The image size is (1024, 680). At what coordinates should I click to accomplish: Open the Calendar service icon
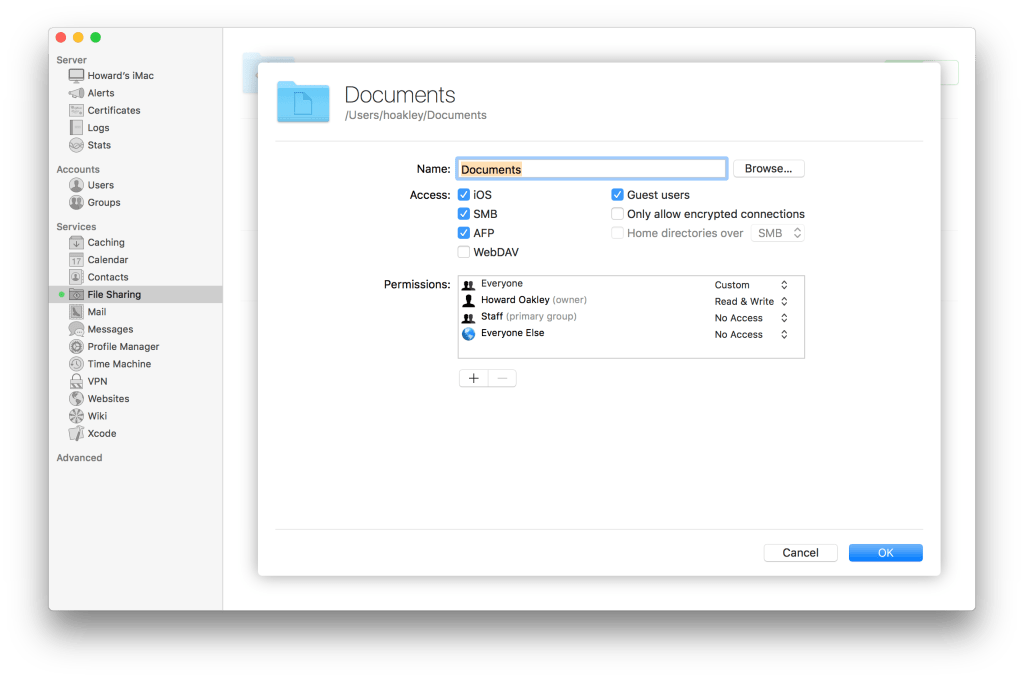77,260
